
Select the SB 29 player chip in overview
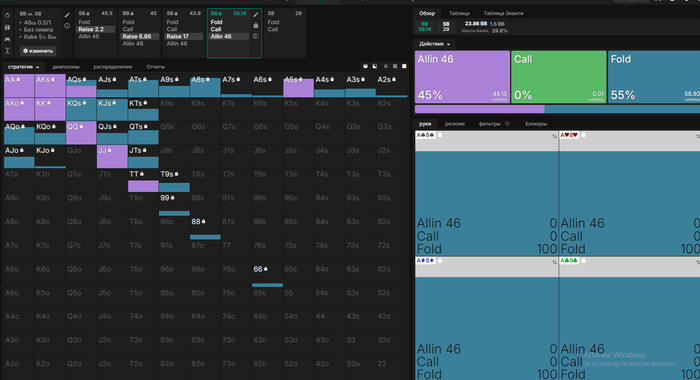[446, 27]
